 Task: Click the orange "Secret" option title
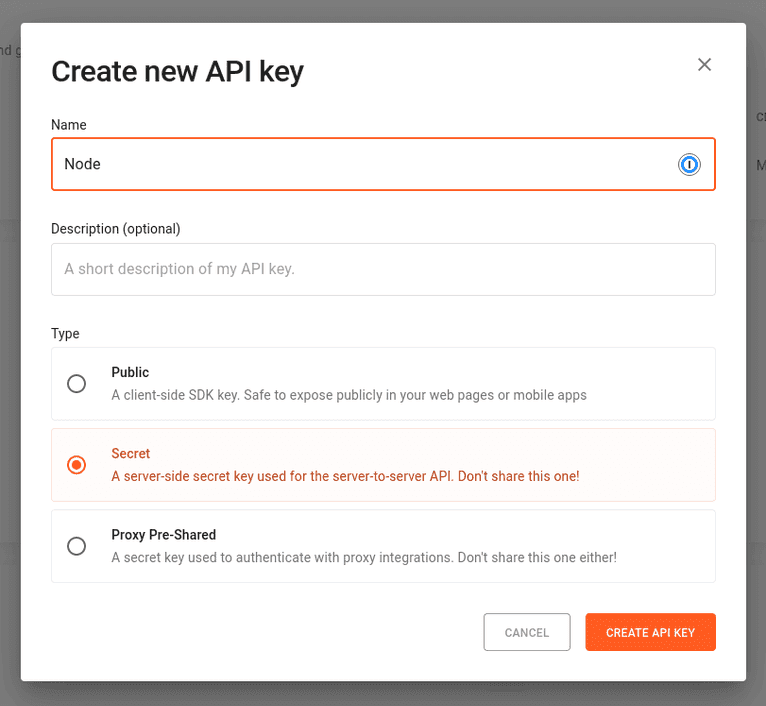(131, 453)
